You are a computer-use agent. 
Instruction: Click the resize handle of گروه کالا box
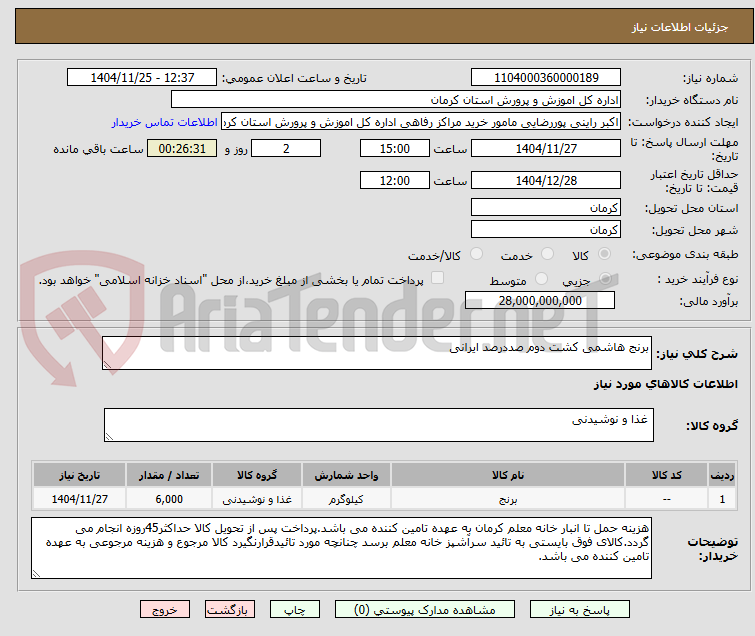(109, 437)
